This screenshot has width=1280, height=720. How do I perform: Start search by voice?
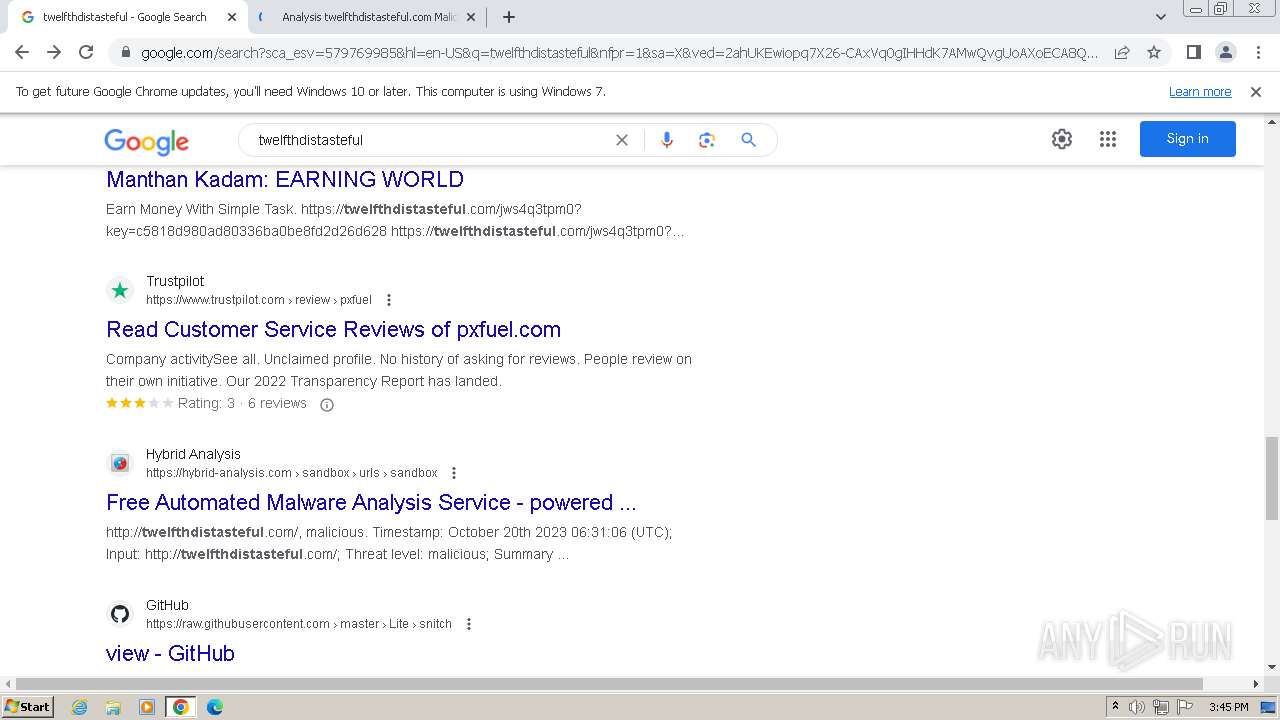tap(667, 140)
